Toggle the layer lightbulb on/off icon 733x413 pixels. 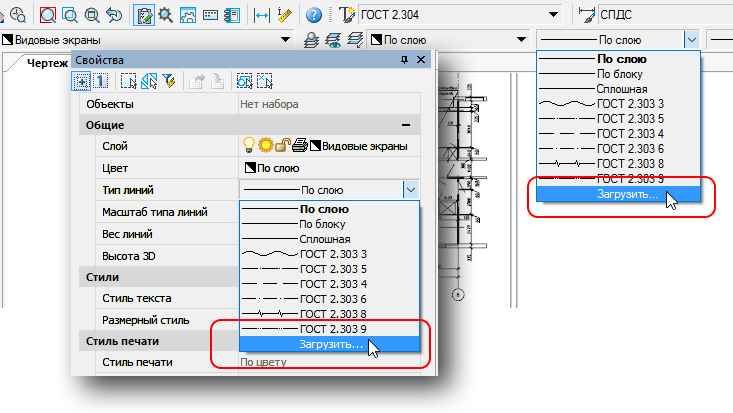[249, 145]
